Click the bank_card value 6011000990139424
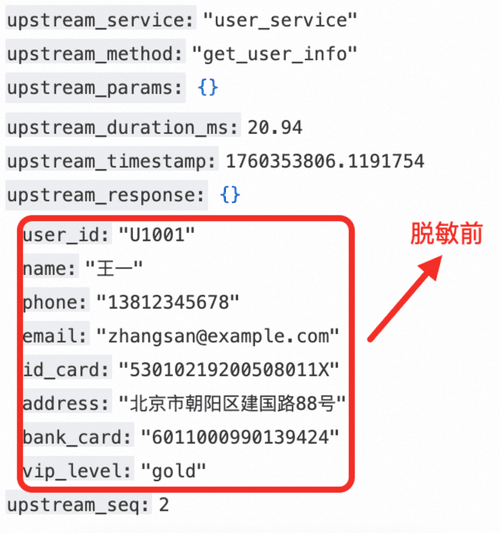This screenshot has width=500, height=533. (240, 437)
